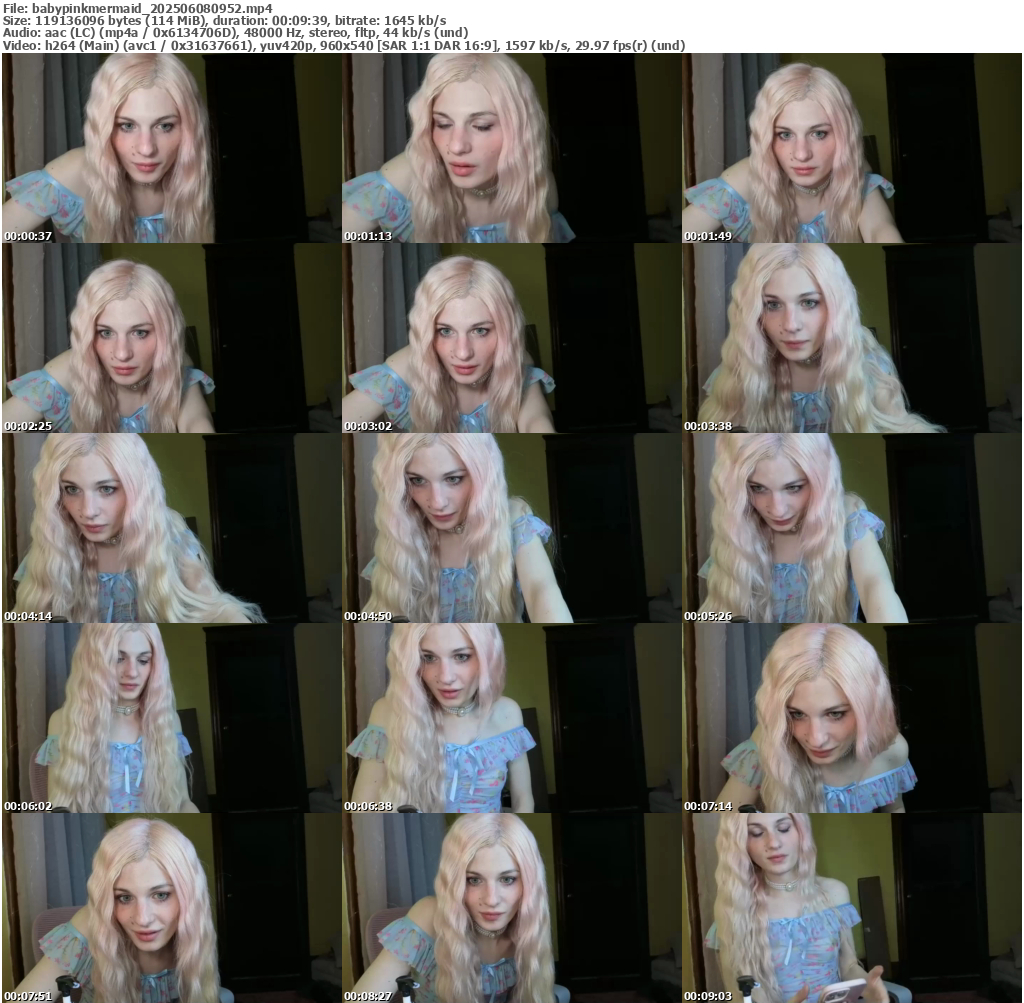Click the Size and duration info line
The image size is (1024, 1003).
point(225,20)
